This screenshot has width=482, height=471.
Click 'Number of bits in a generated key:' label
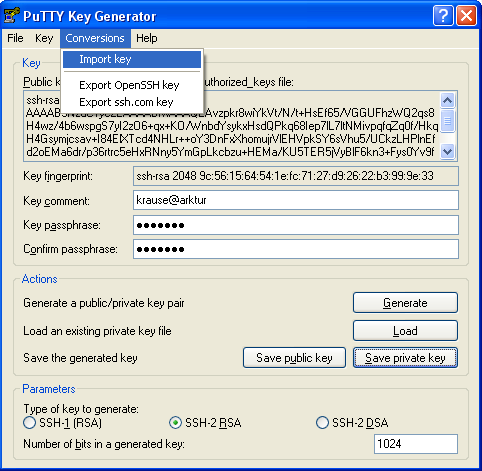pyautogui.click(x=104, y=444)
